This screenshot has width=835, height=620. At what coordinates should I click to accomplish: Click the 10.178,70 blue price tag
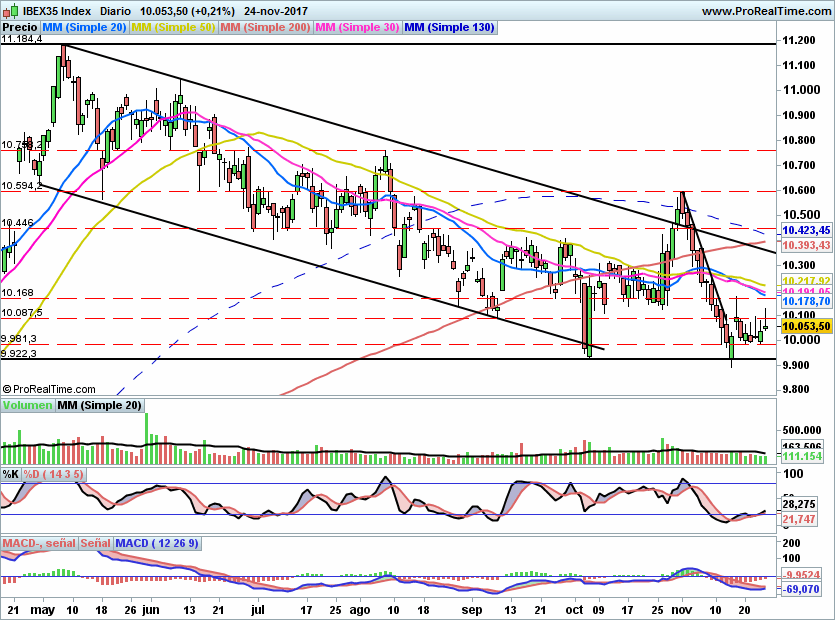pos(806,301)
